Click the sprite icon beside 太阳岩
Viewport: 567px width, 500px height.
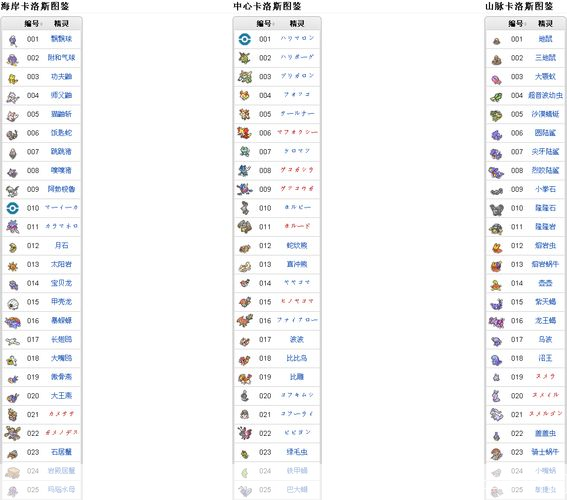13,266
